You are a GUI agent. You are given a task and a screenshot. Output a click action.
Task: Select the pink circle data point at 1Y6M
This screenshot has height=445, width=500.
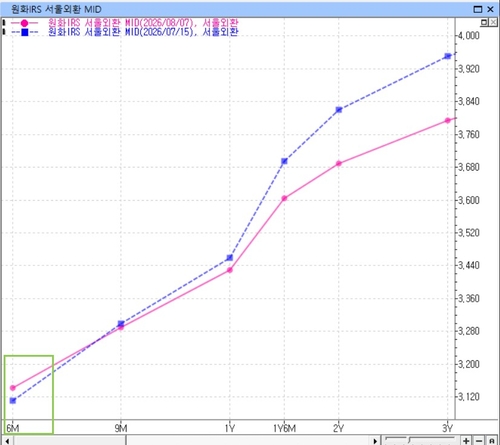284,198
